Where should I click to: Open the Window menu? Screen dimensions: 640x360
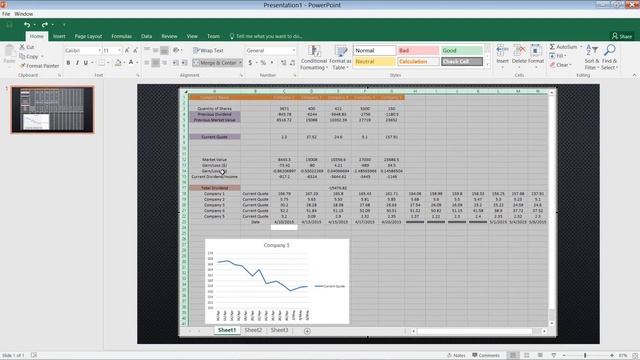(x=24, y=14)
